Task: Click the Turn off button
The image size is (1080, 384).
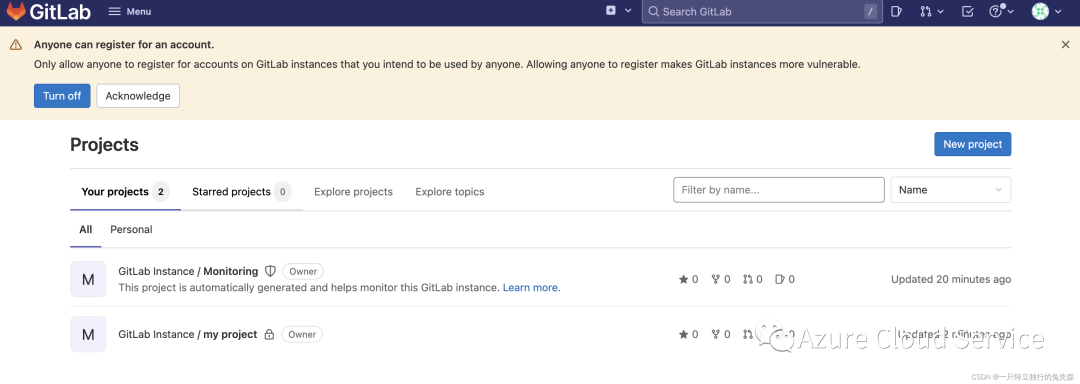Action: pos(62,96)
